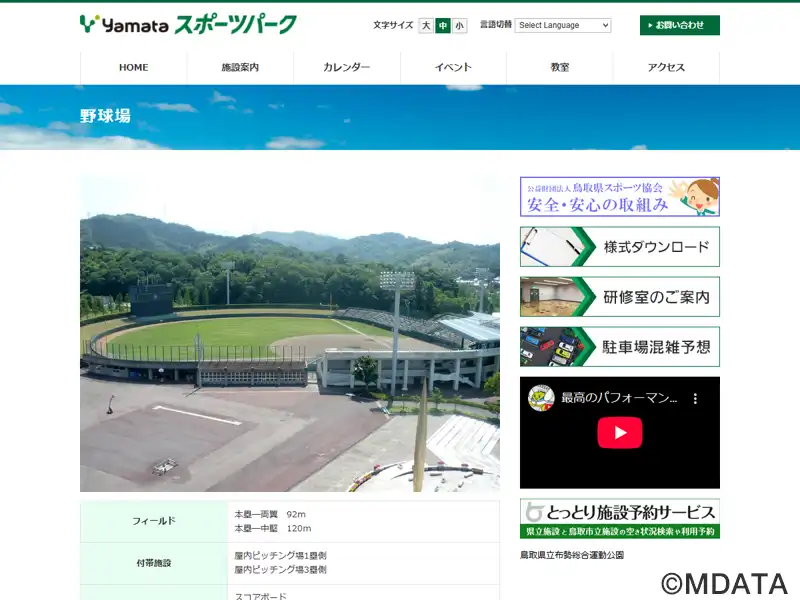Click the 本塁―中堅 120m text
The height and width of the screenshot is (600, 800).
click(x=272, y=529)
